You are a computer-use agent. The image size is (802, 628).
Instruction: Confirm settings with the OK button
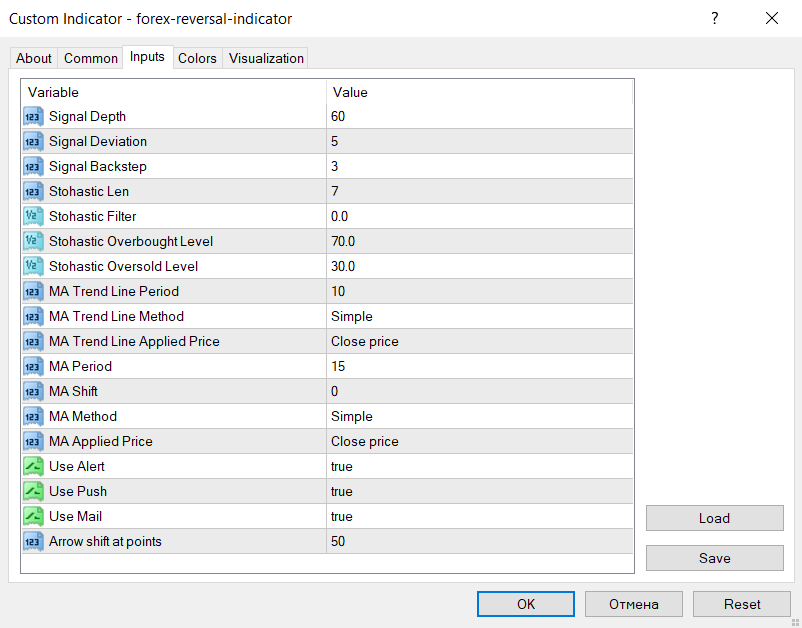pyautogui.click(x=526, y=604)
